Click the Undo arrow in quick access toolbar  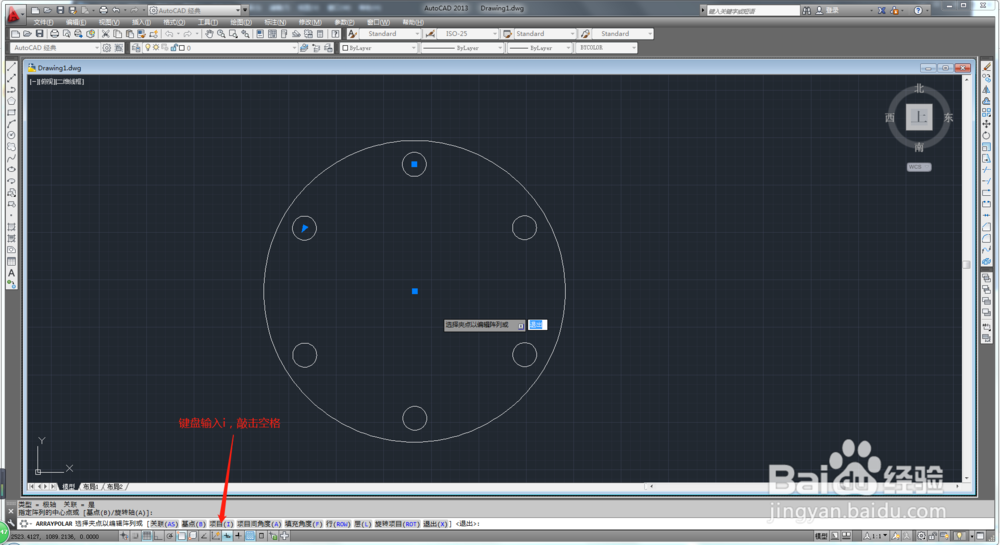116,10
